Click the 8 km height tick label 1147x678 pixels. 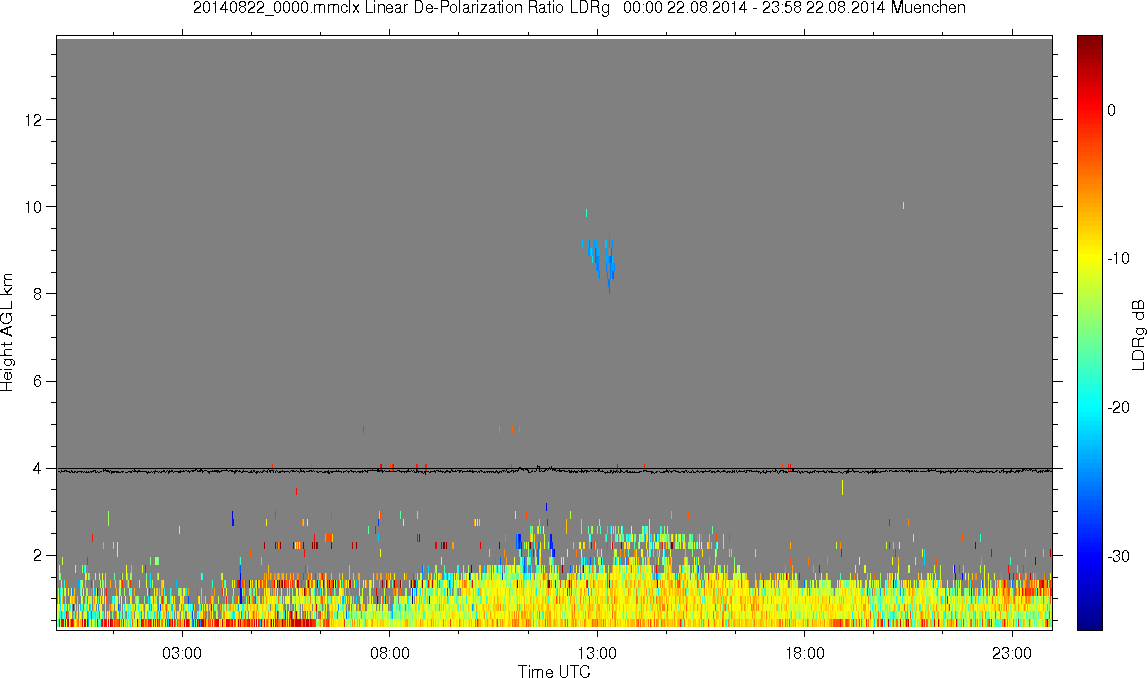[38, 294]
